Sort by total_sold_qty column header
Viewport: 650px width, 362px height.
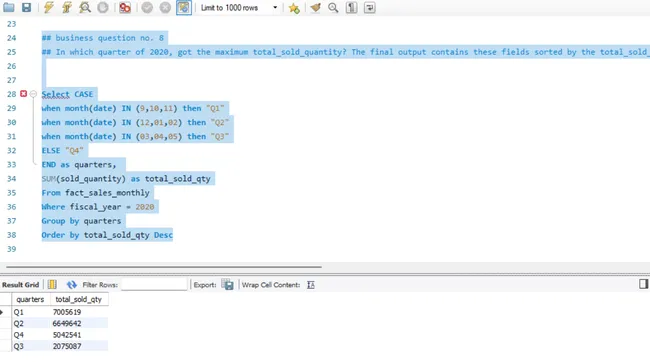[79, 299]
